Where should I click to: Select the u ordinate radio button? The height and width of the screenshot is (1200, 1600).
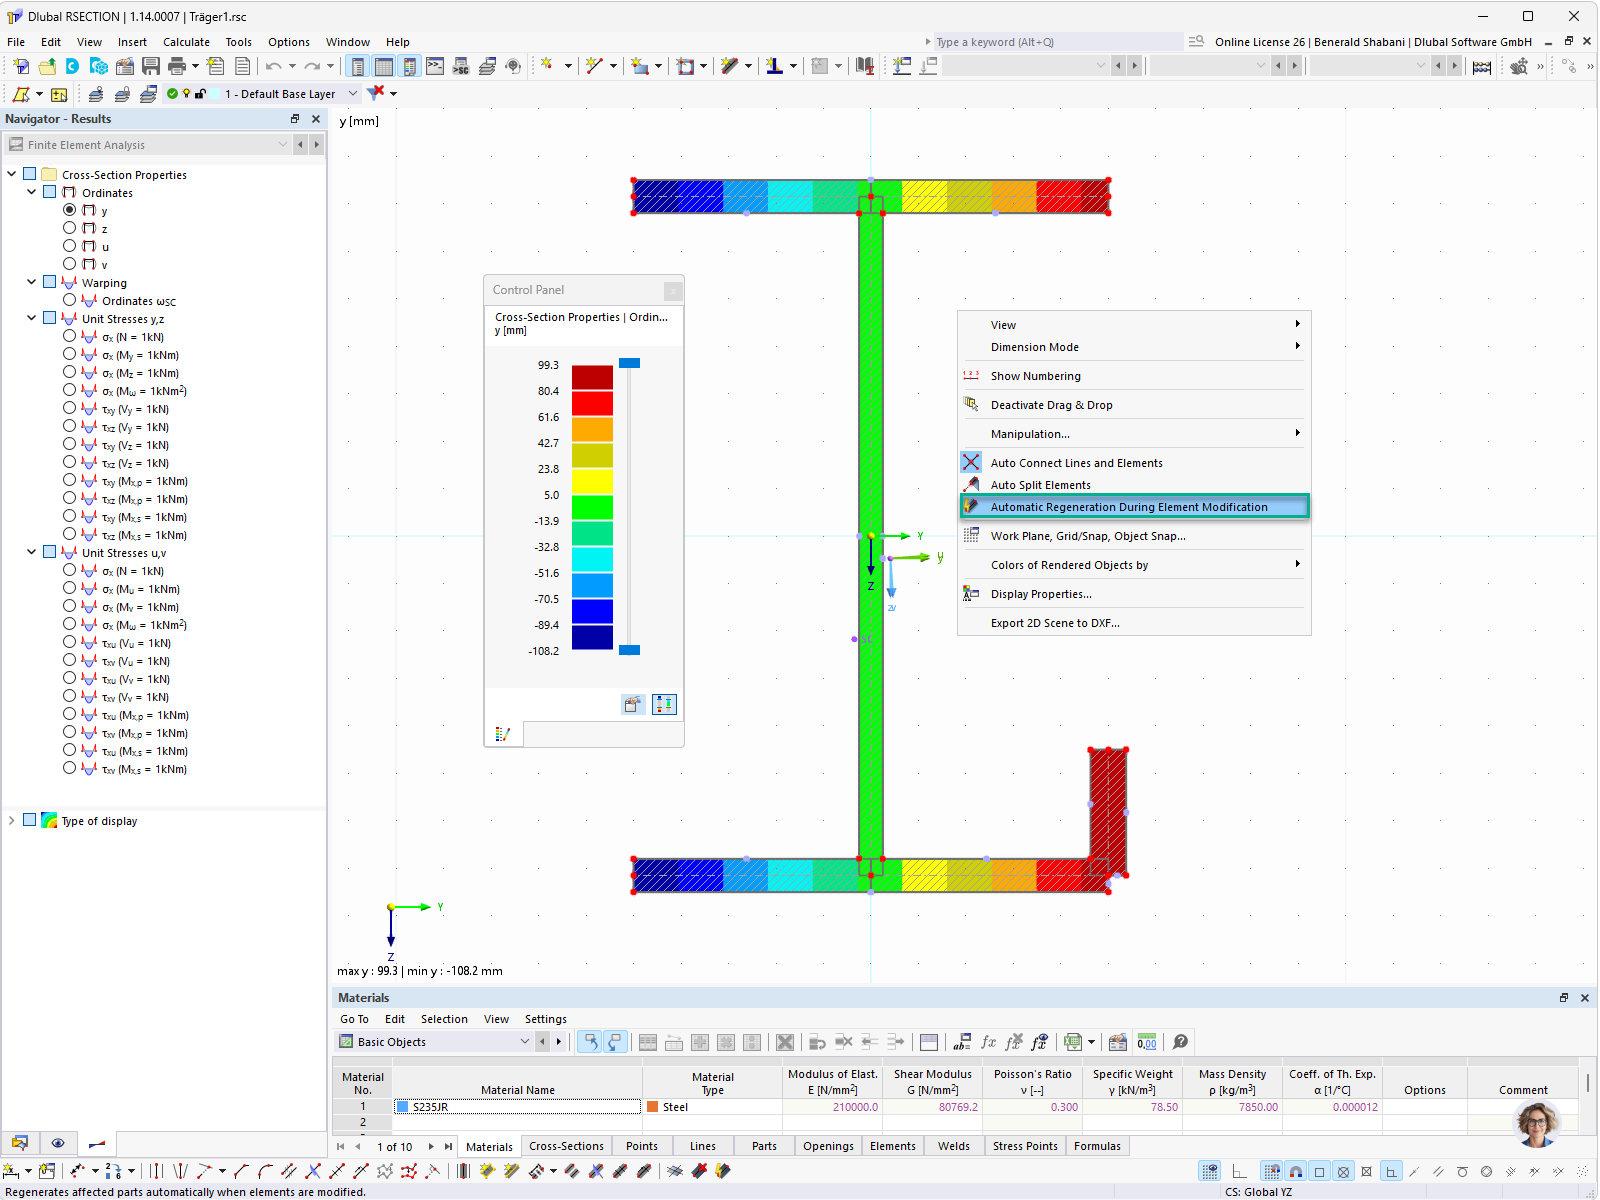[70, 246]
